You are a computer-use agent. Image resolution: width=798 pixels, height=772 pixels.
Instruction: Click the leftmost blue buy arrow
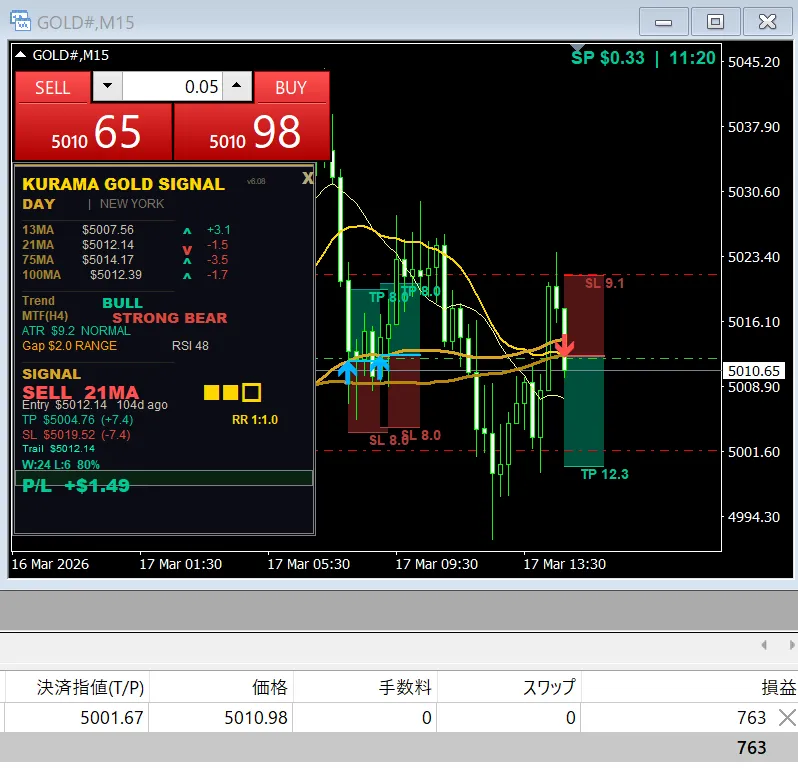pyautogui.click(x=347, y=371)
